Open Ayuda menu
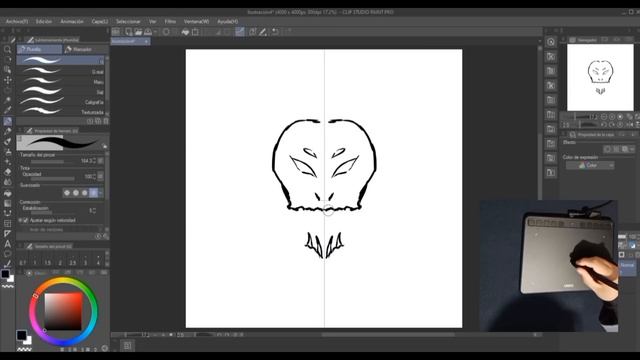The image size is (640, 360). pyautogui.click(x=227, y=21)
